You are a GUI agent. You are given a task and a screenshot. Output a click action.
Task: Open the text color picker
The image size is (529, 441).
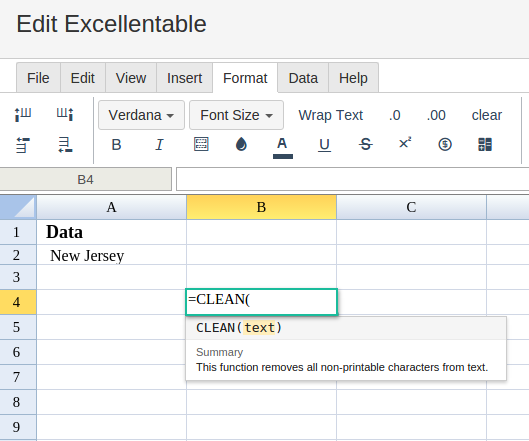[282, 147]
